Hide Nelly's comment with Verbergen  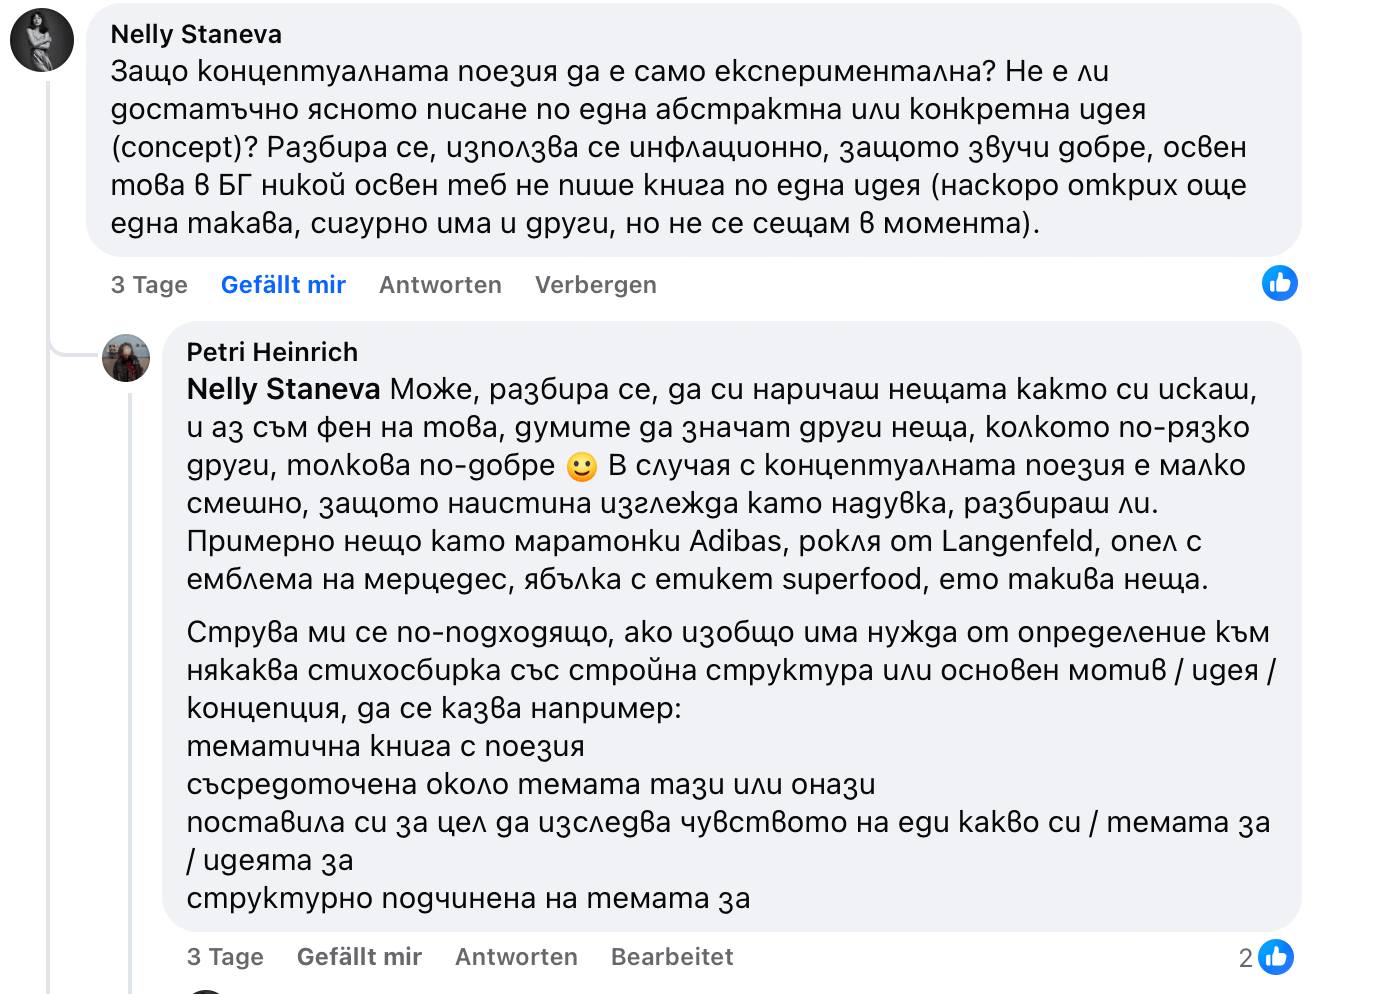595,285
